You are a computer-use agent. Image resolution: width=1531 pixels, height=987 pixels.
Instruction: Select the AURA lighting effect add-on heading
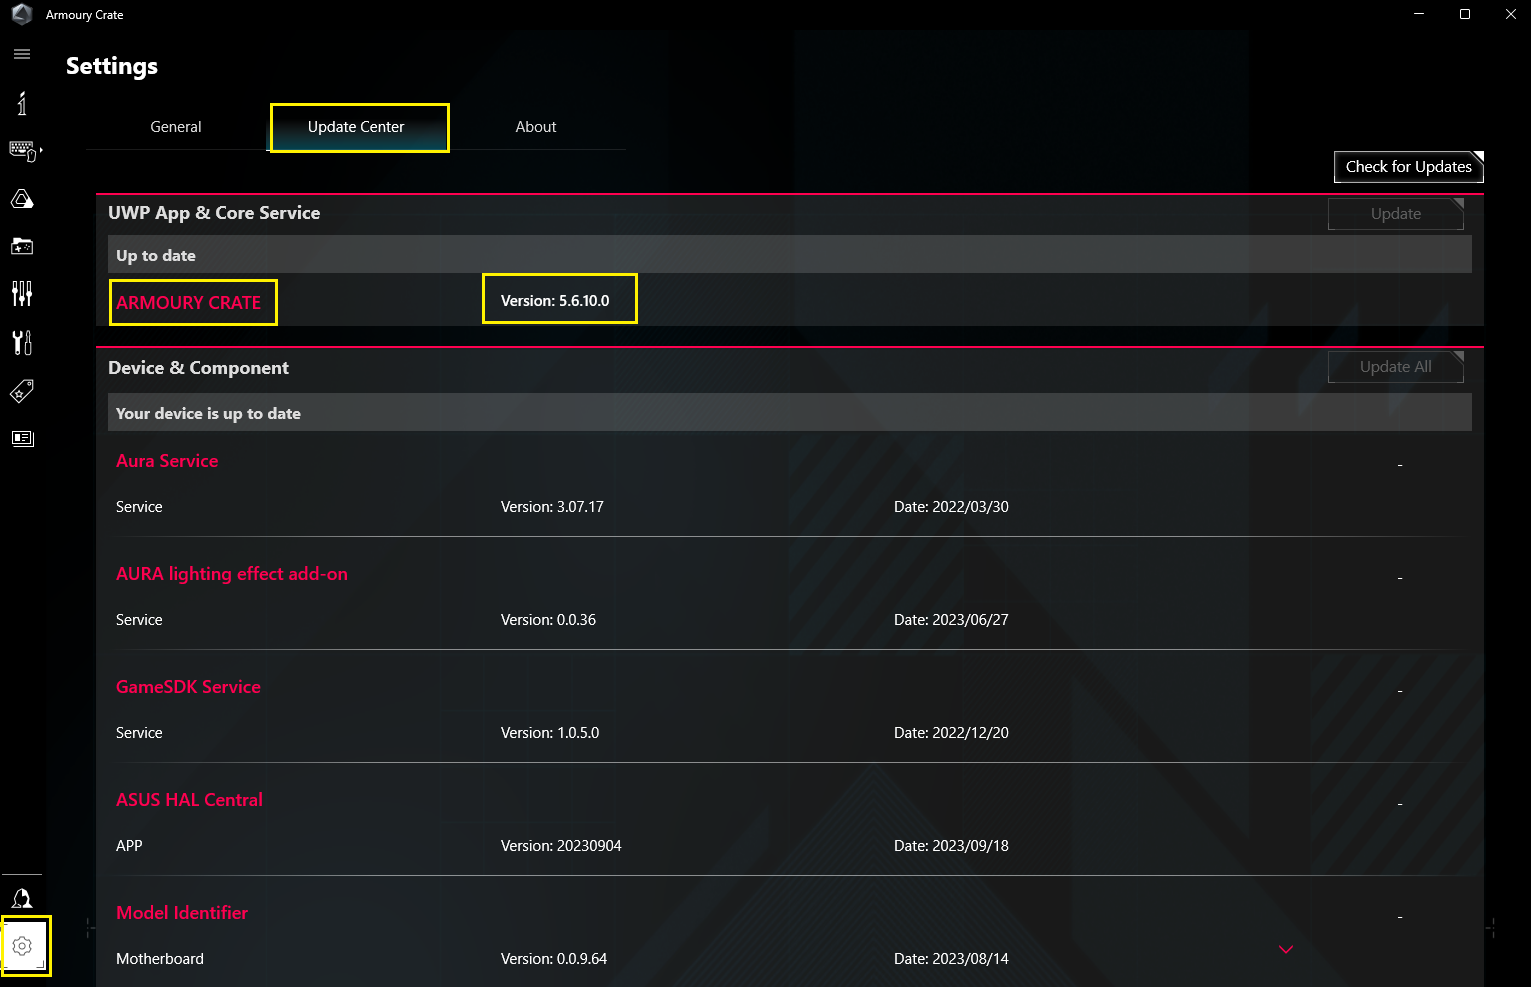232,574
